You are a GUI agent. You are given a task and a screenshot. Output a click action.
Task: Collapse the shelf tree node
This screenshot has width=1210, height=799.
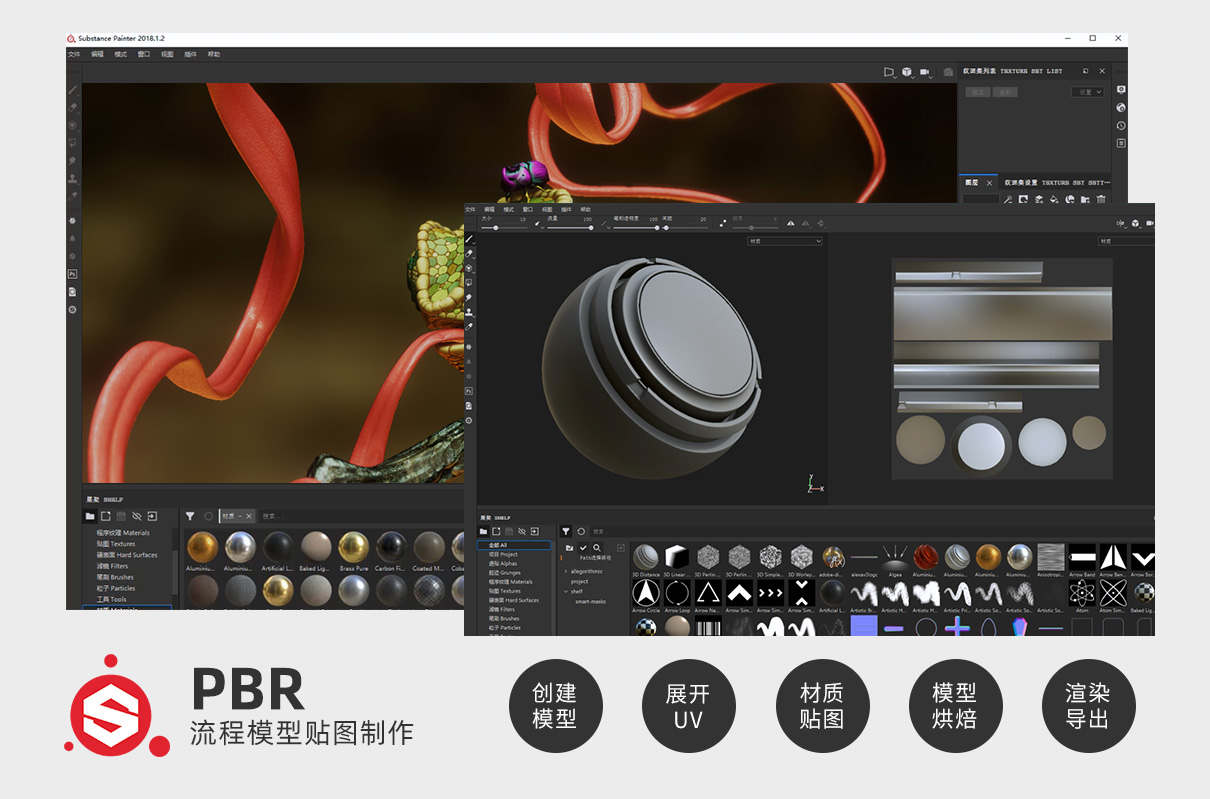[566, 591]
